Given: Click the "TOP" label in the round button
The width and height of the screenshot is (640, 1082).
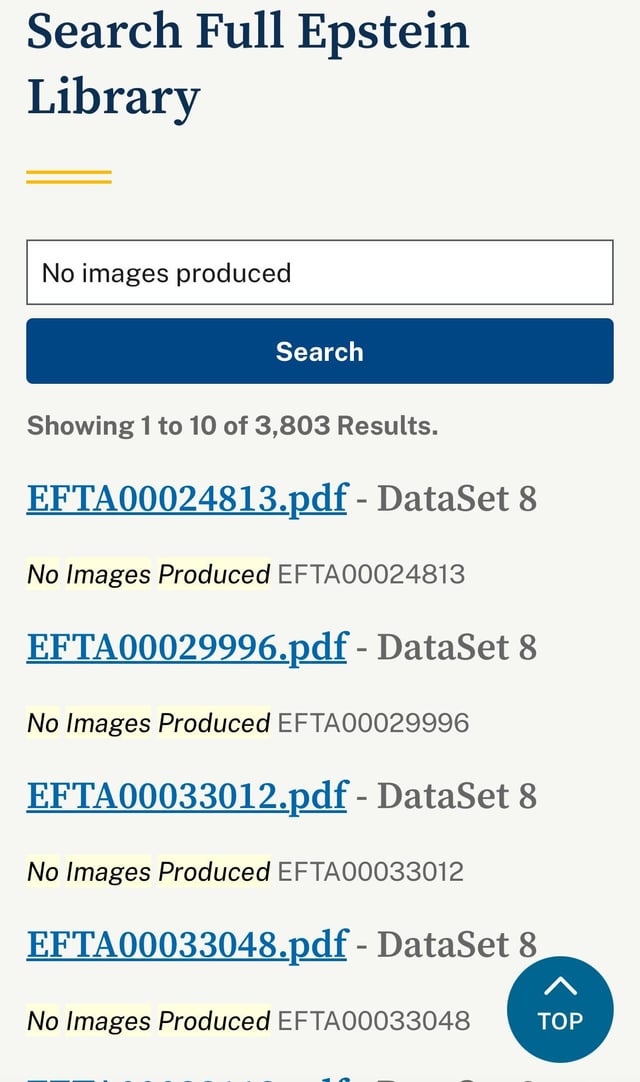Looking at the screenshot, I should point(560,1021).
